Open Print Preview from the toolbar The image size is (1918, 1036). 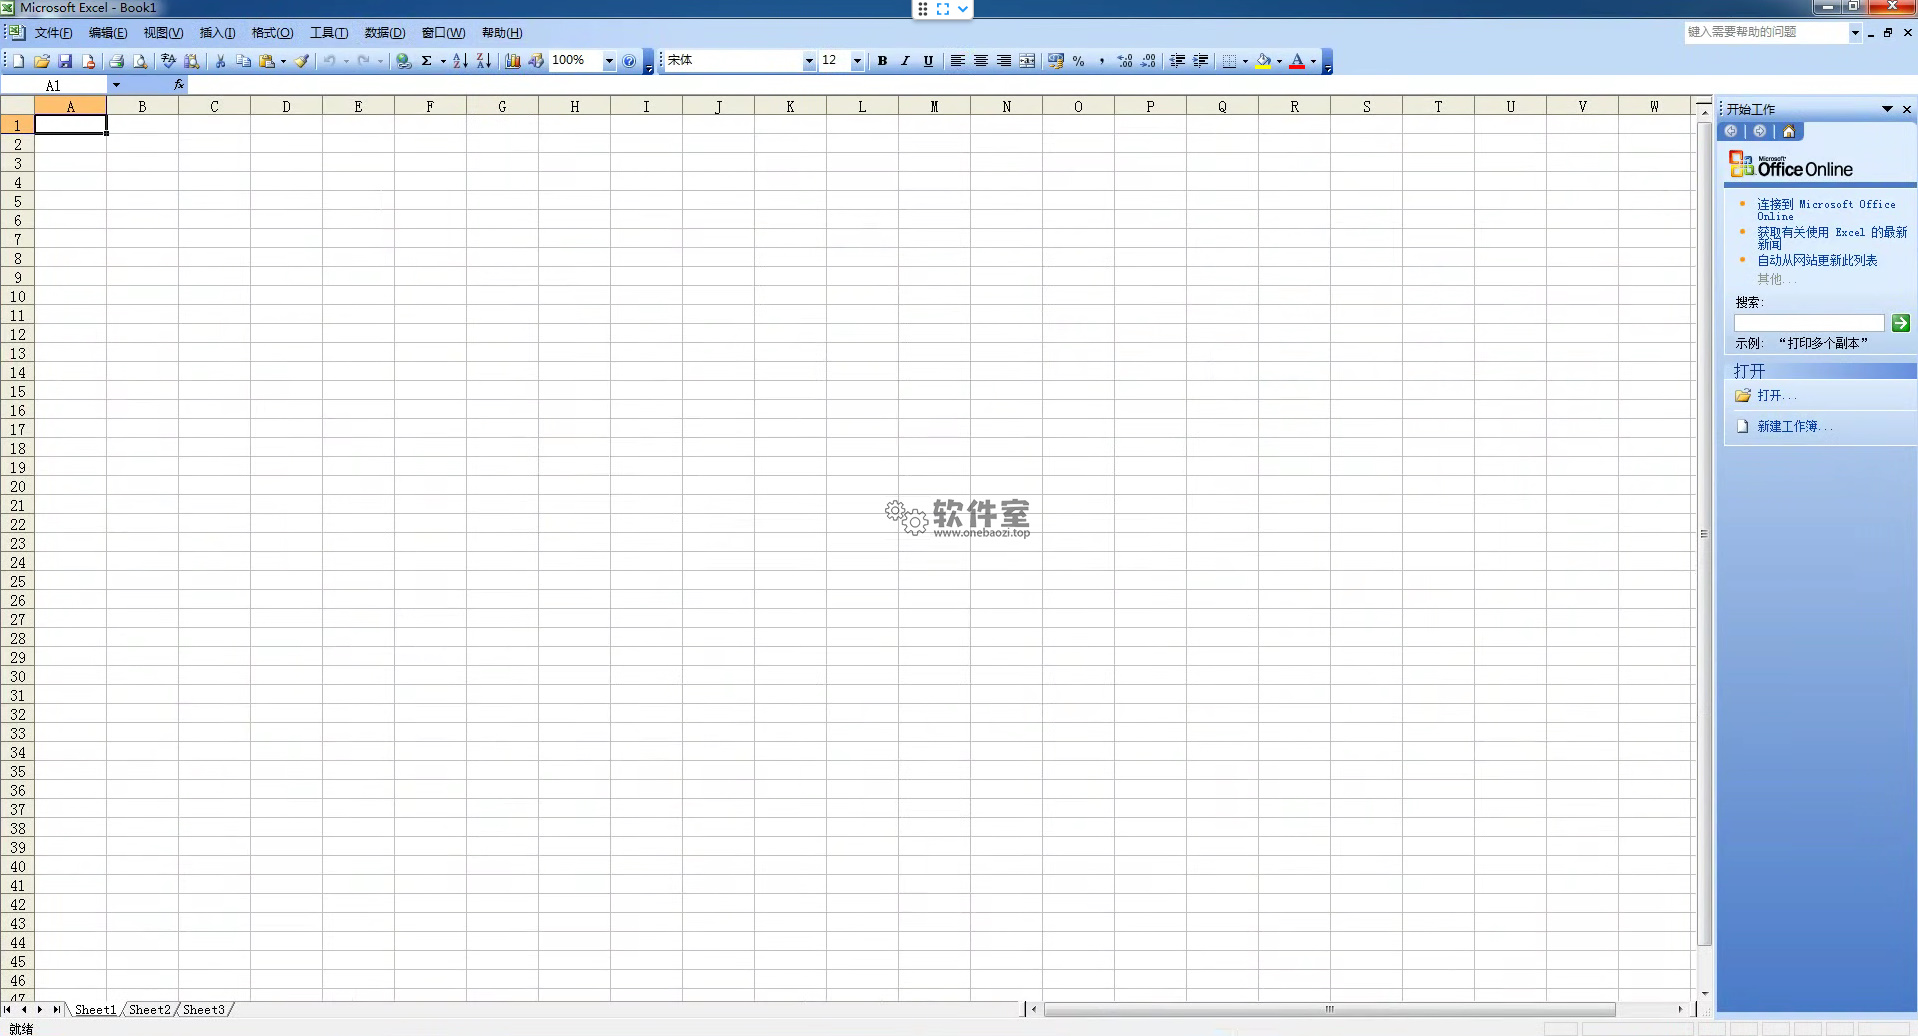(140, 61)
